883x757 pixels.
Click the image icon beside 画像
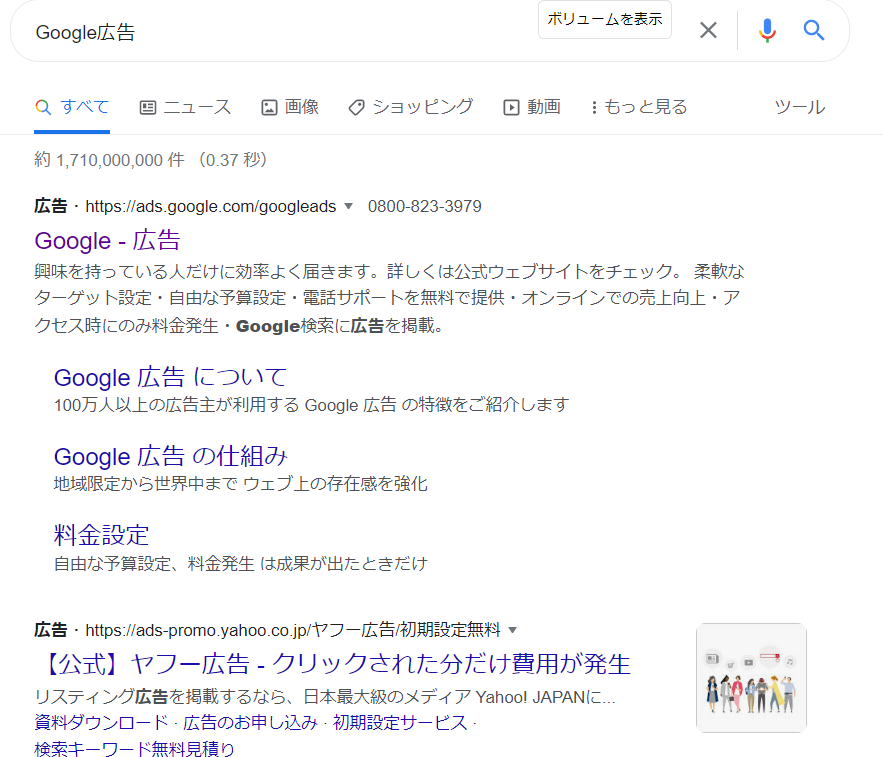coord(269,108)
